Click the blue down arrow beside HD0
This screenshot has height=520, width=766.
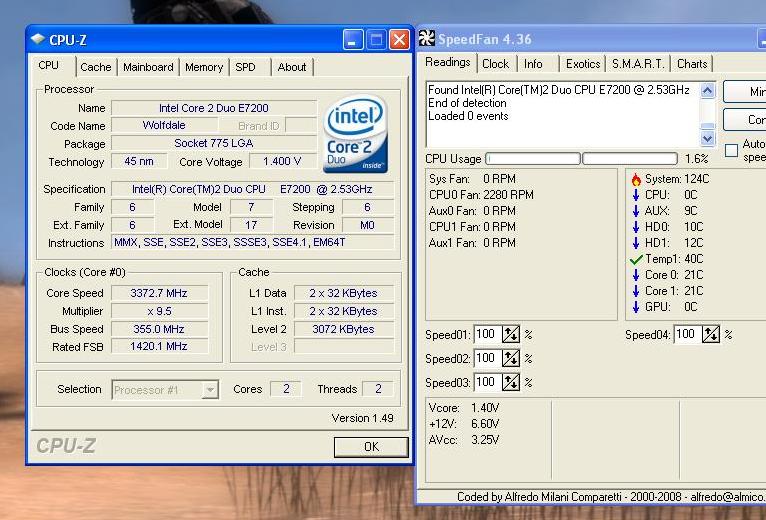coord(636,227)
